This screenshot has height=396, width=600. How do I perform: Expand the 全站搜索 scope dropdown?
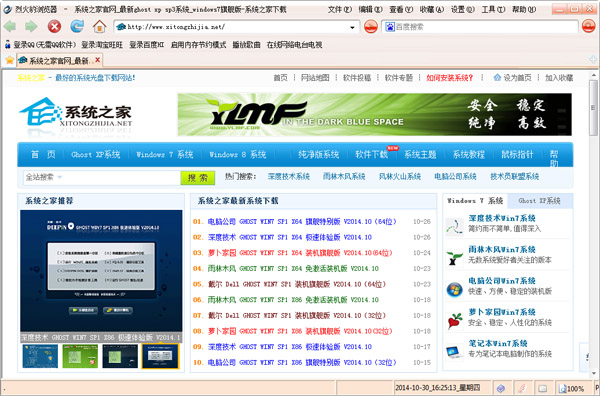(x=60, y=177)
